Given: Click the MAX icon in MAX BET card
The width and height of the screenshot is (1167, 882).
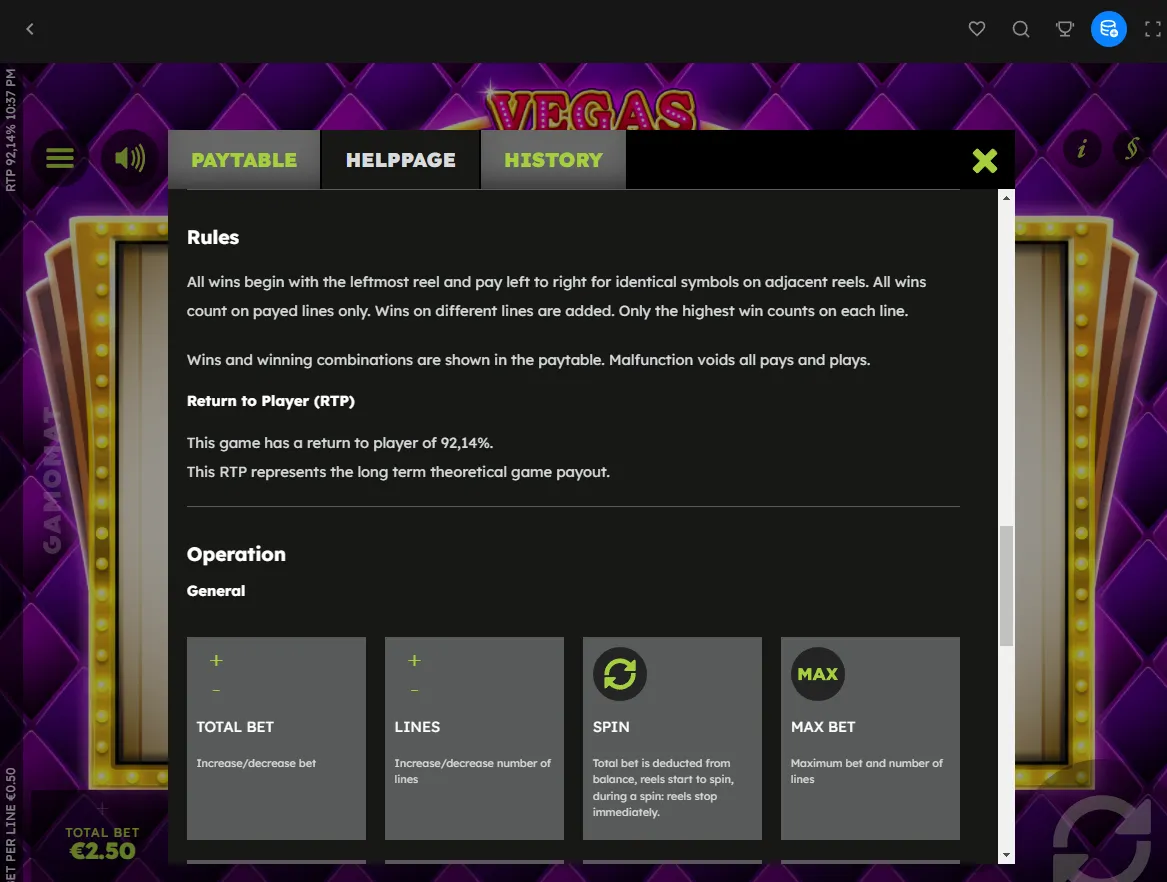Looking at the screenshot, I should (818, 674).
